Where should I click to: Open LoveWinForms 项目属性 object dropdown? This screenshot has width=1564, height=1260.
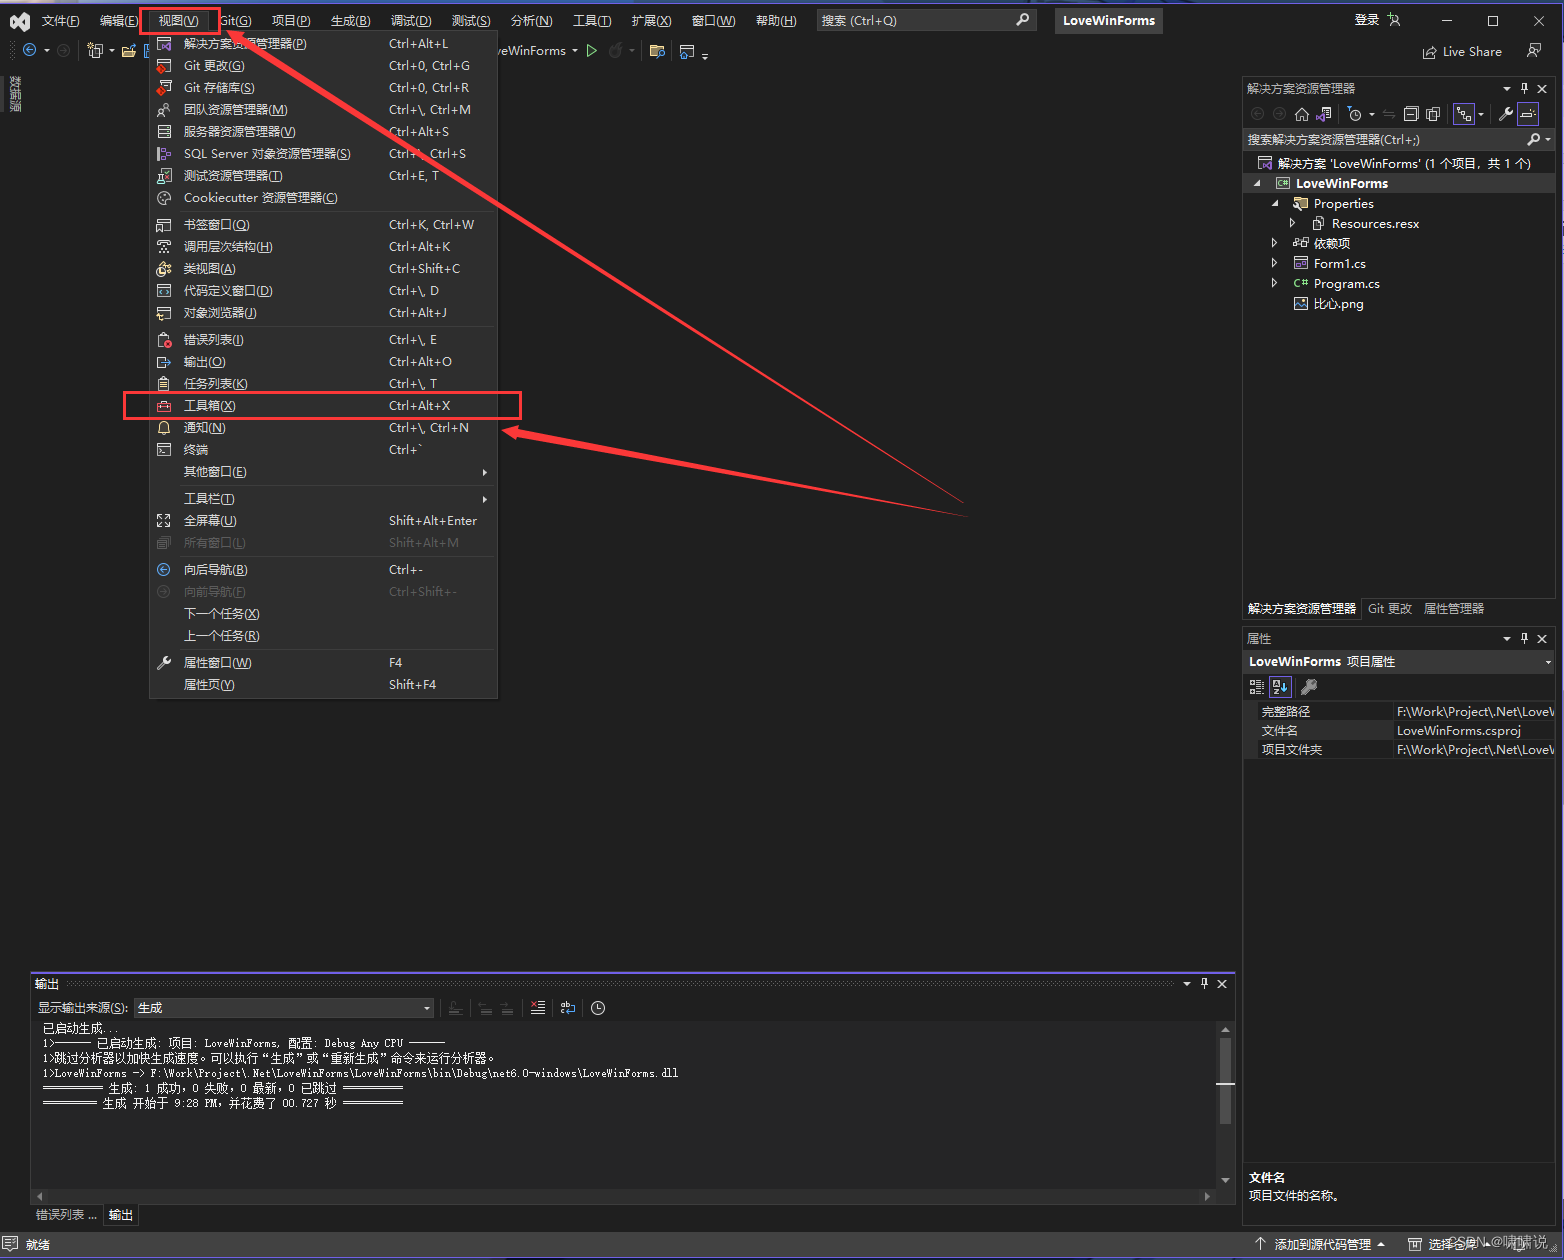(1399, 662)
